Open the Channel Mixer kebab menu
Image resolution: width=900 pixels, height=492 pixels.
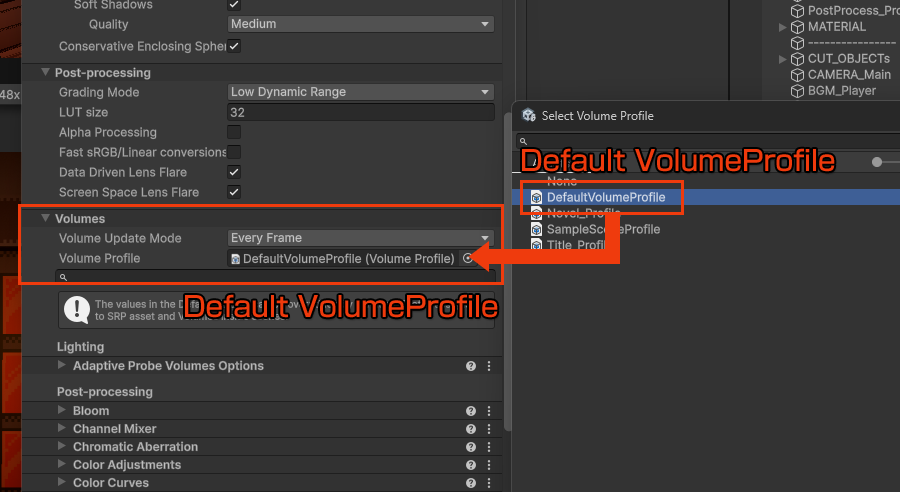point(489,429)
